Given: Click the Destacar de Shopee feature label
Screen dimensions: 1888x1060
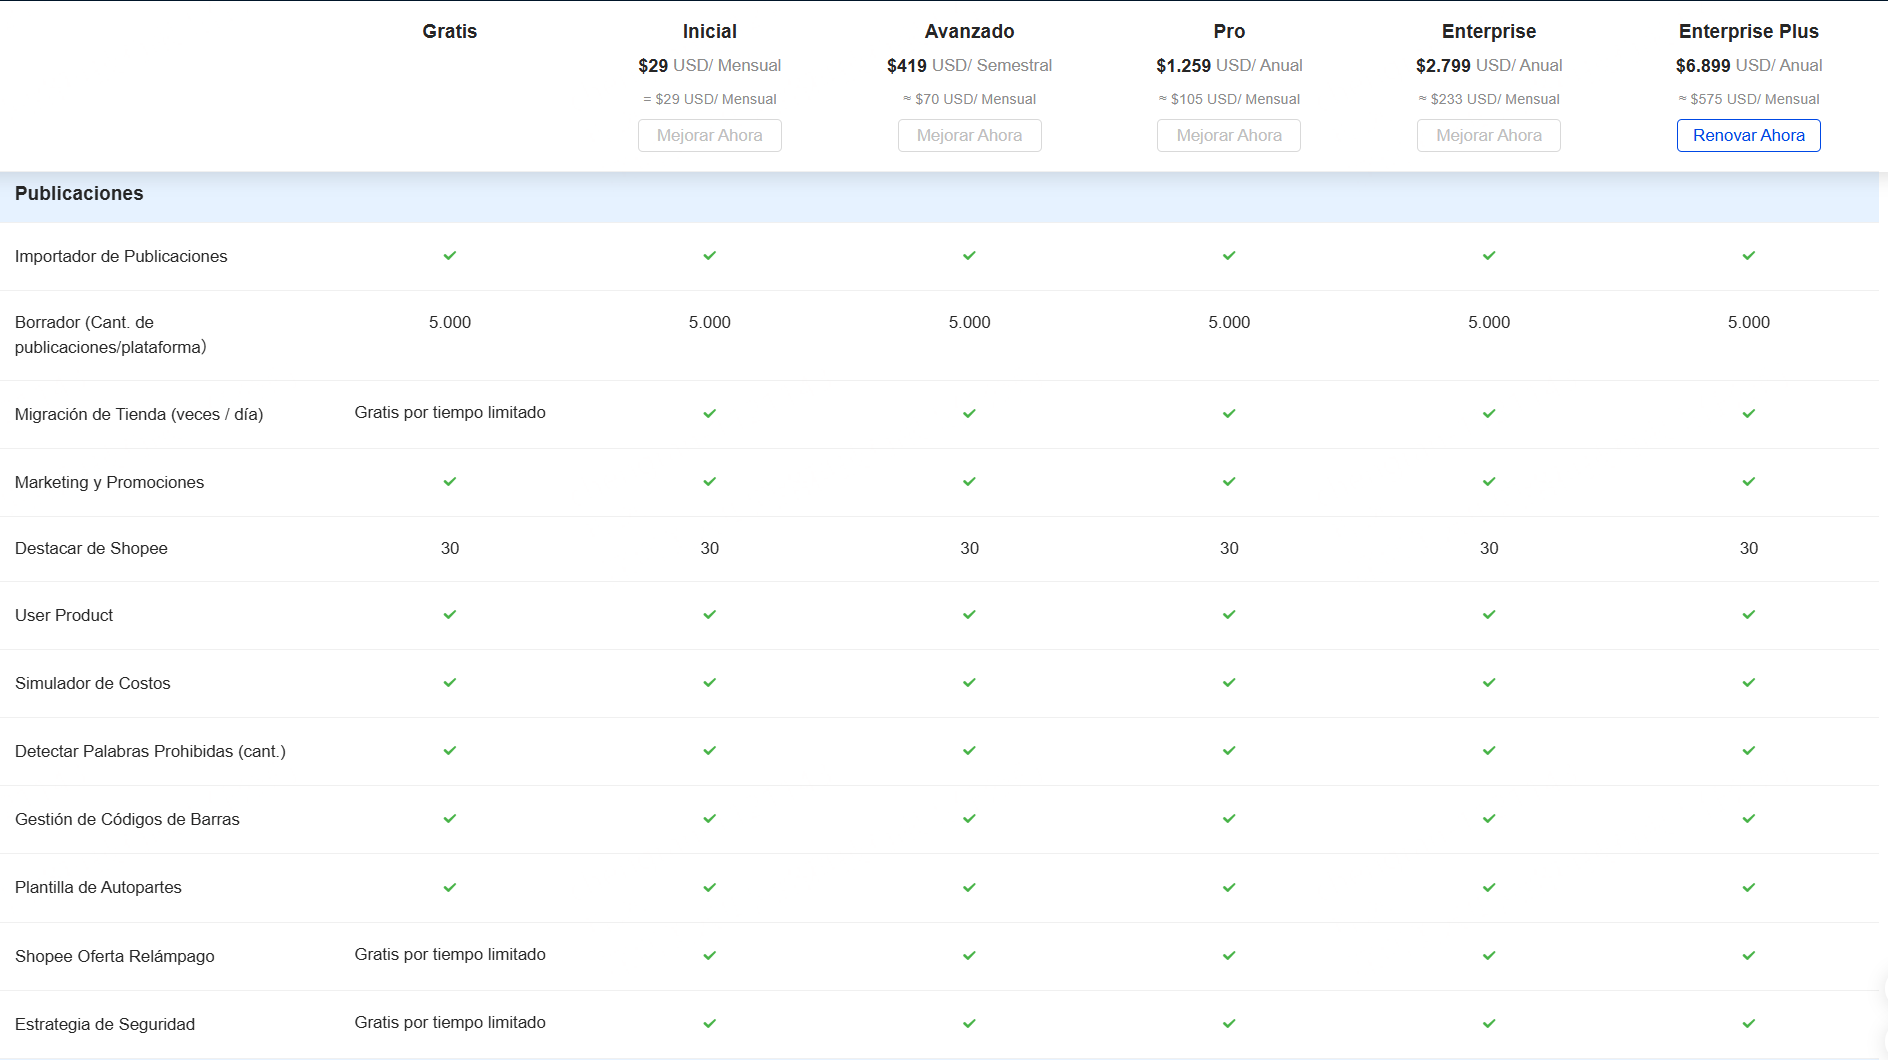Looking at the screenshot, I should click(91, 549).
